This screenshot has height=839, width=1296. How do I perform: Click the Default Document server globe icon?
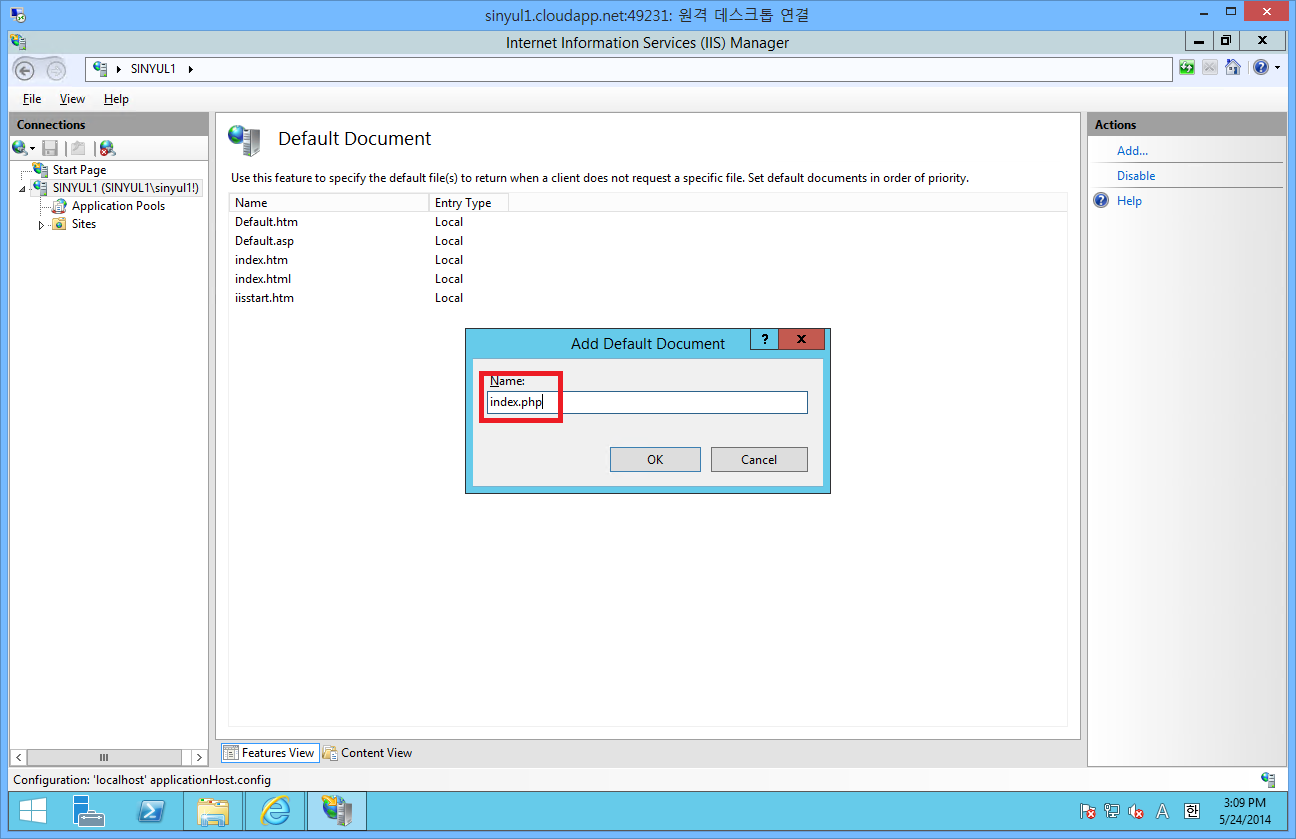click(245, 140)
